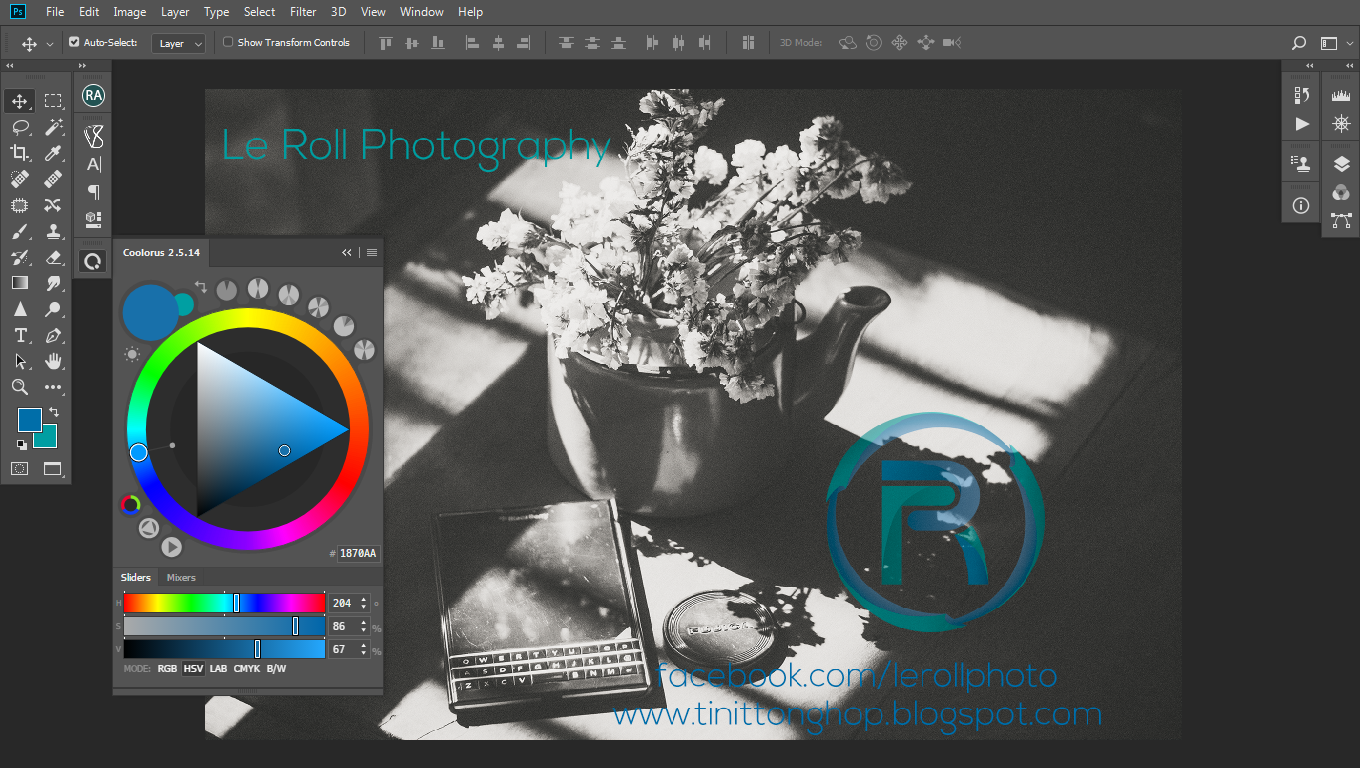The height and width of the screenshot is (768, 1360).
Task: Collapse the Coolorus panel with double arrows
Action: coord(347,253)
